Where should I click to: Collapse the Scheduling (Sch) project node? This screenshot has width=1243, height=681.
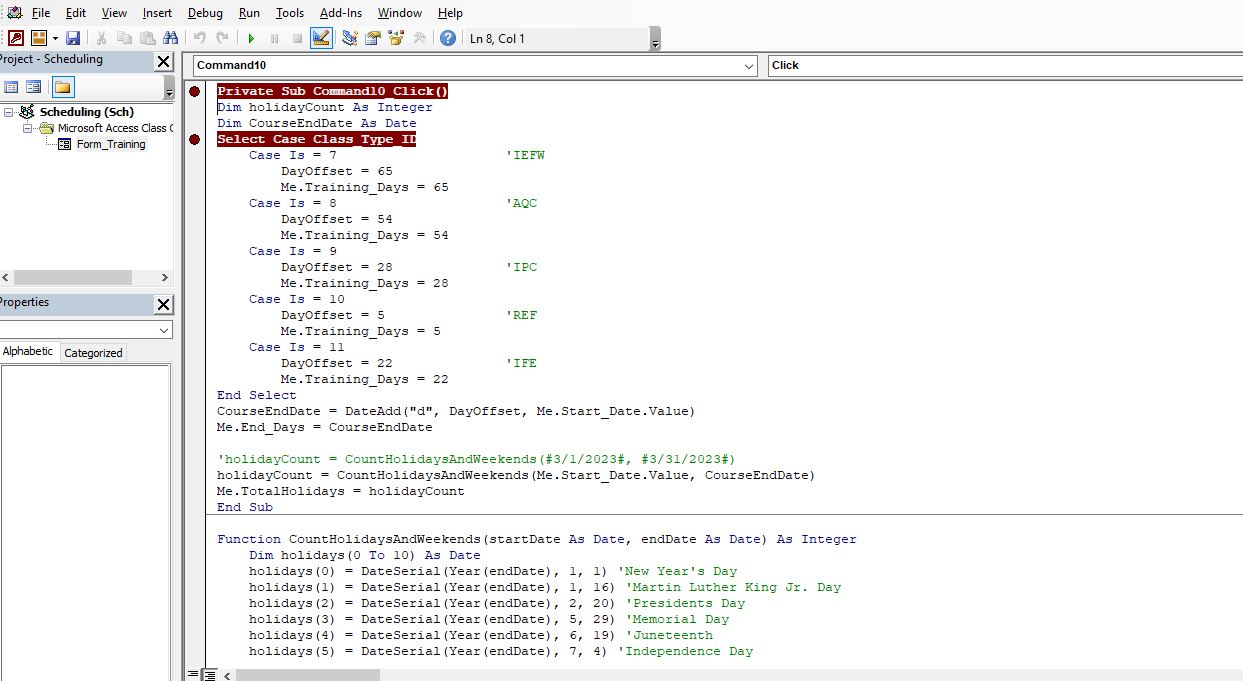9,112
